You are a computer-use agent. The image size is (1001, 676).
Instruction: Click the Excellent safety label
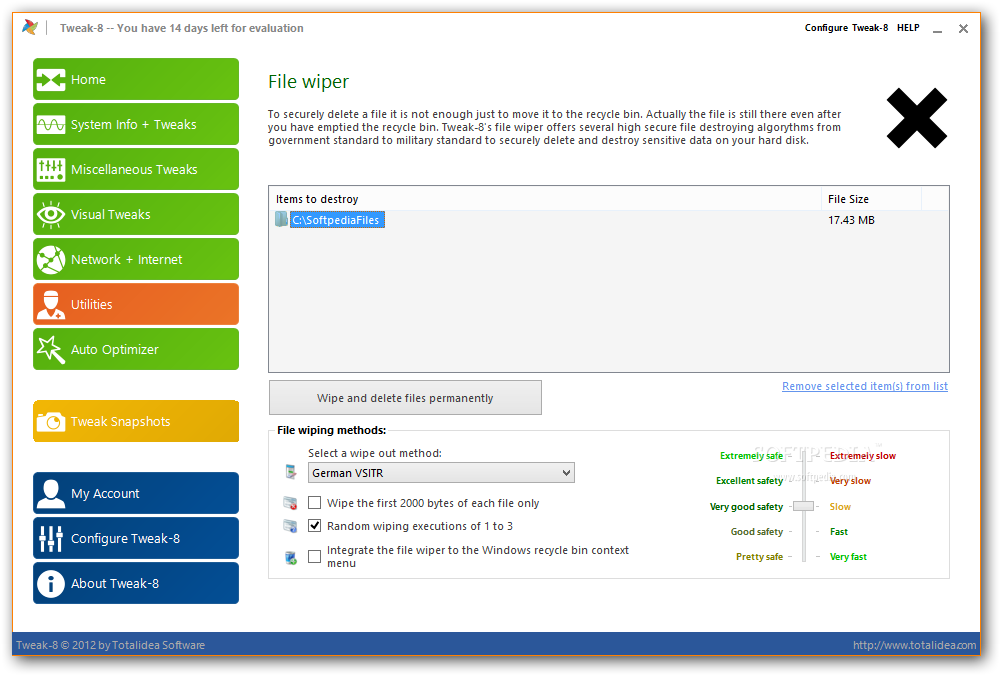(x=749, y=481)
